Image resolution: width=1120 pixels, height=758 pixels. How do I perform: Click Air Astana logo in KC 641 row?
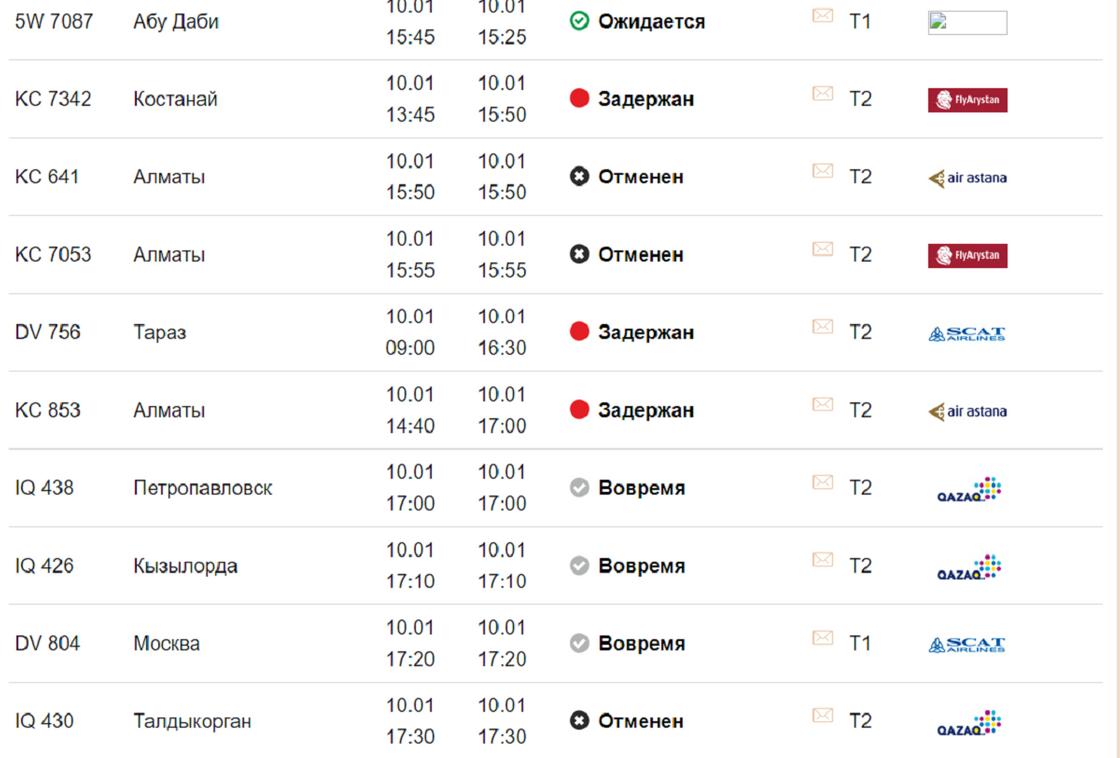tap(968, 178)
